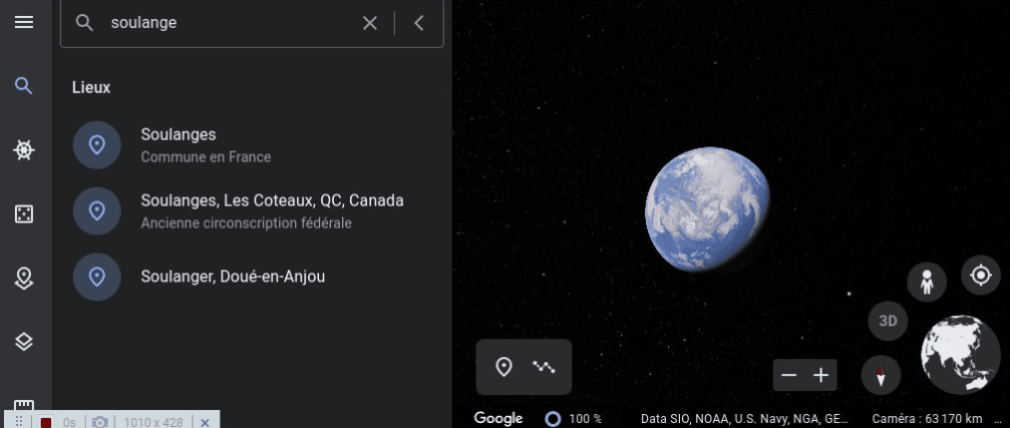1010x428 pixels.
Task: Zoom out with the minus button
Action: point(789,375)
